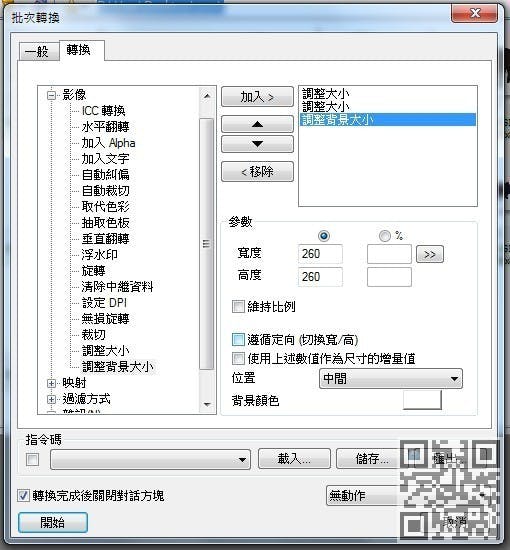Select 無損旋轉 item
The height and width of the screenshot is (550, 510).
(106, 319)
